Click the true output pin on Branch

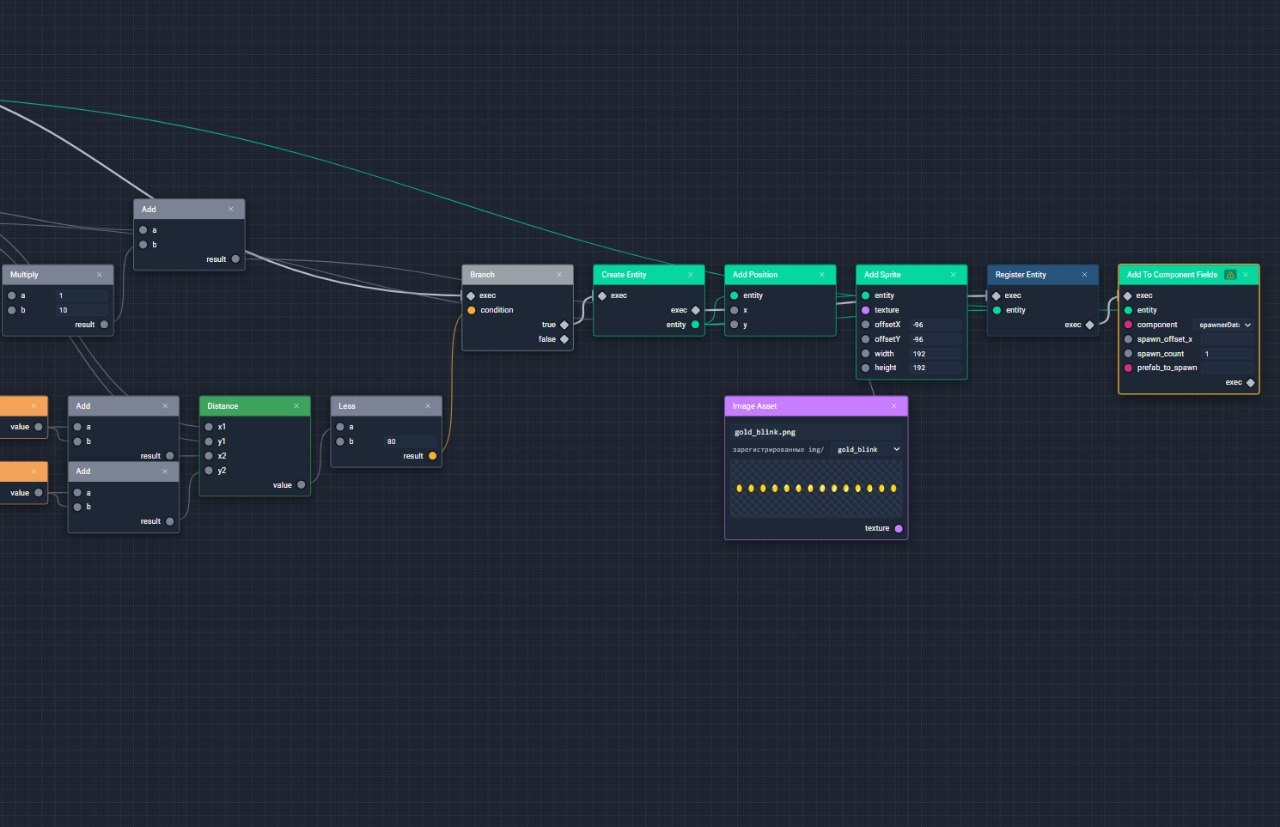point(564,325)
